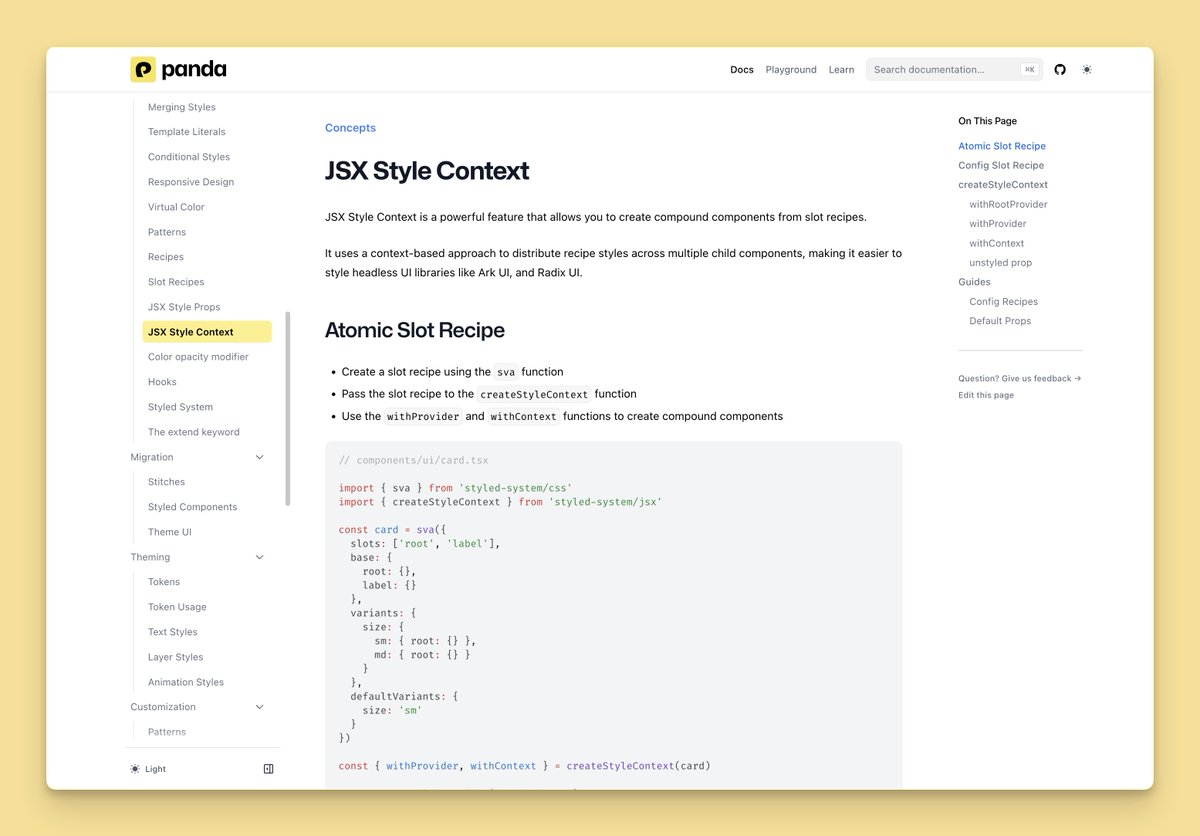This screenshot has width=1200, height=836.
Task: Jump to Config Slot Recipe section
Action: click(x=1001, y=165)
